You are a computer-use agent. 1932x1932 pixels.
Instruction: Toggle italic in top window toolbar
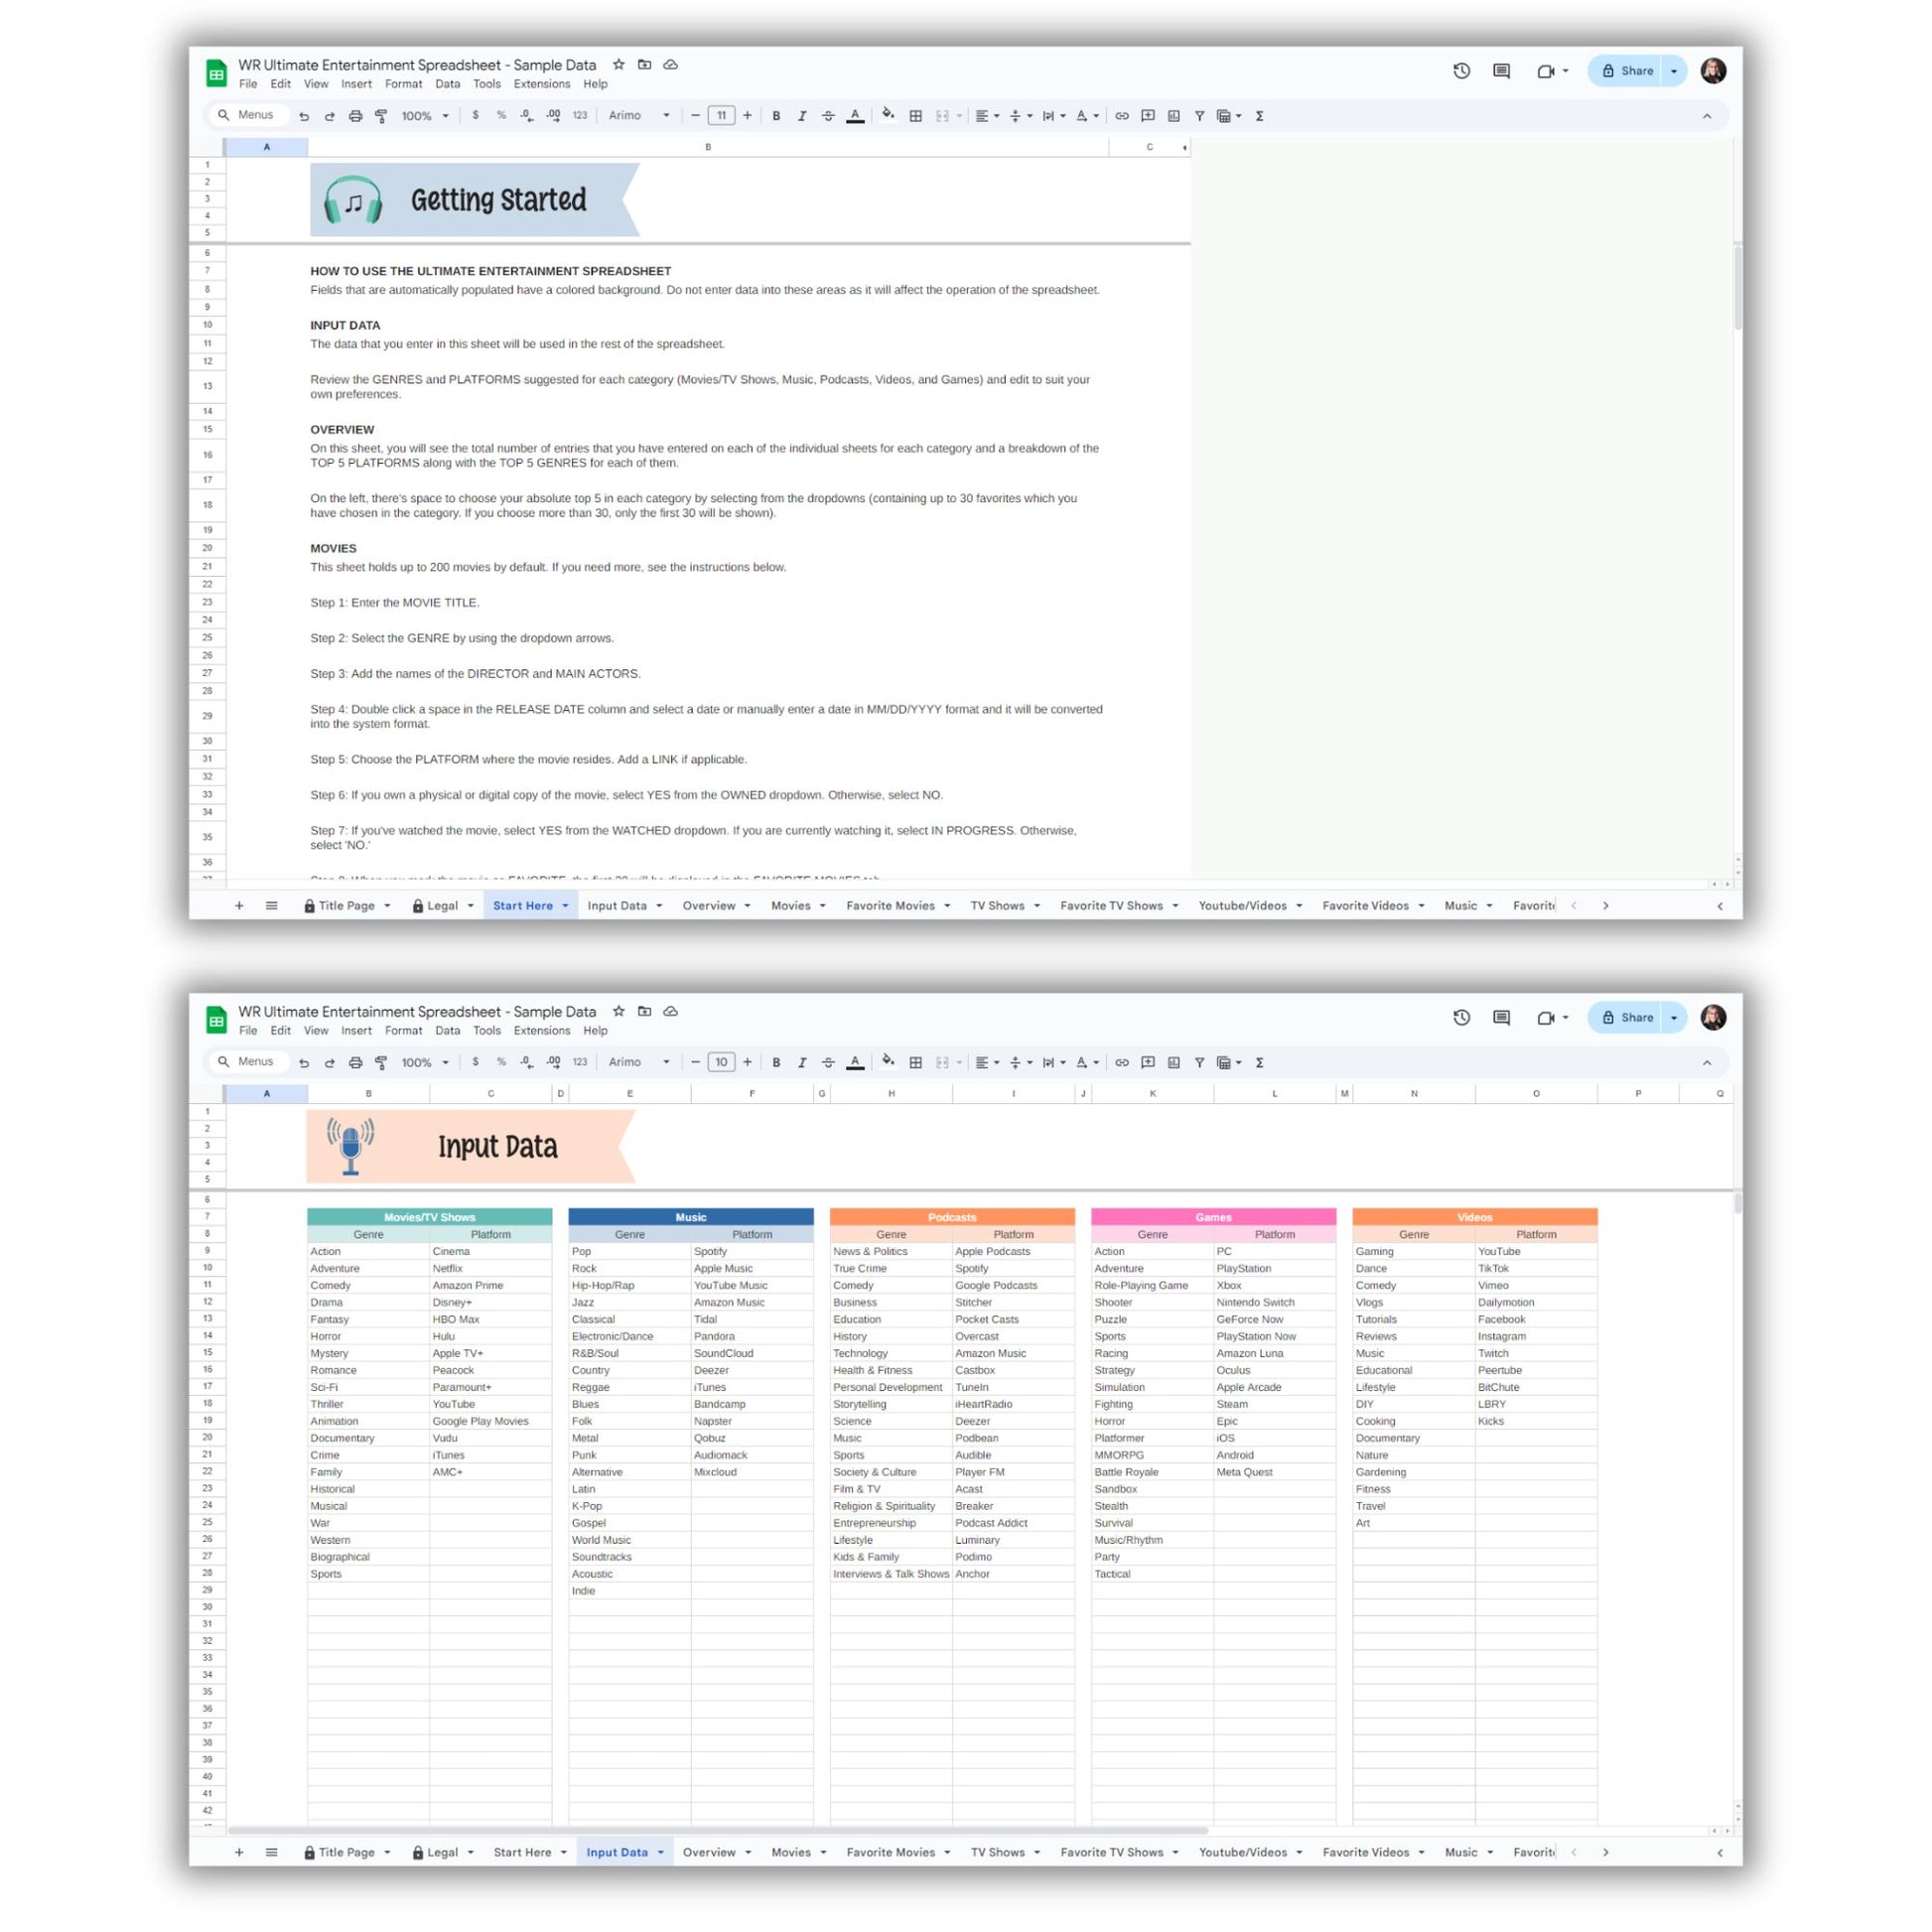802,116
